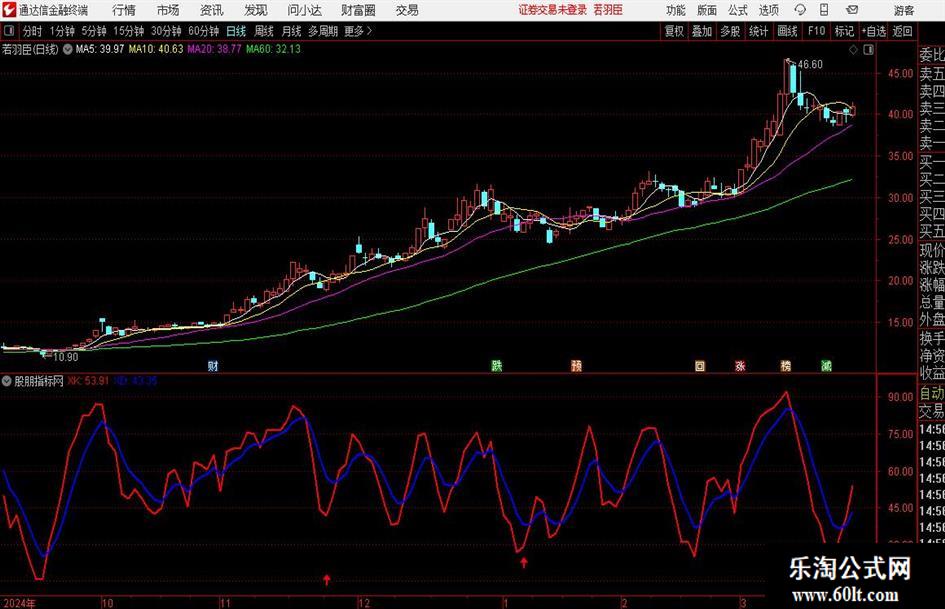Click the MA20: 38.77 indicator value
This screenshot has width=945, height=609.
tap(215, 49)
